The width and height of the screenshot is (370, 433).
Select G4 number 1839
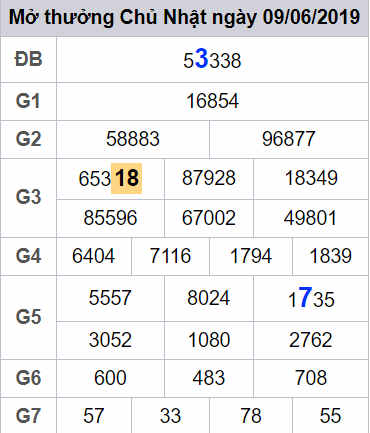[330, 256]
